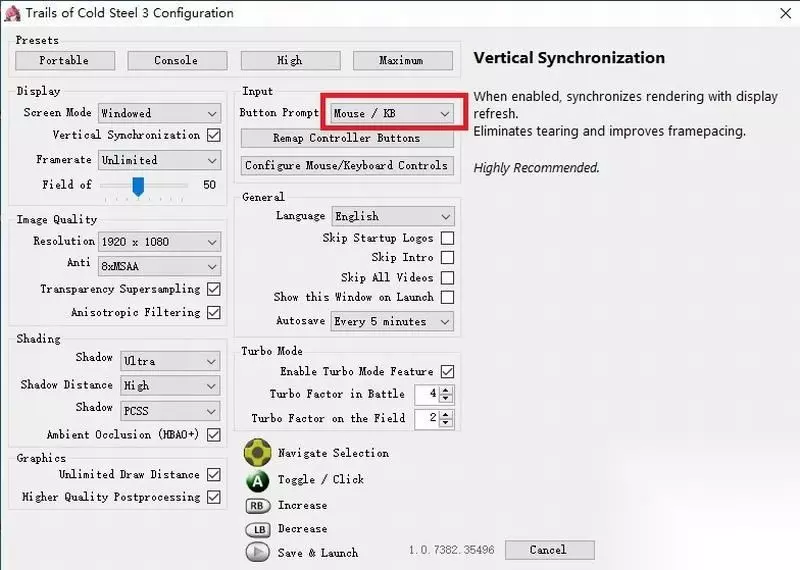Image resolution: width=800 pixels, height=570 pixels.
Task: Toggle Transparency Supersampling checkbox
Action: 214,289
